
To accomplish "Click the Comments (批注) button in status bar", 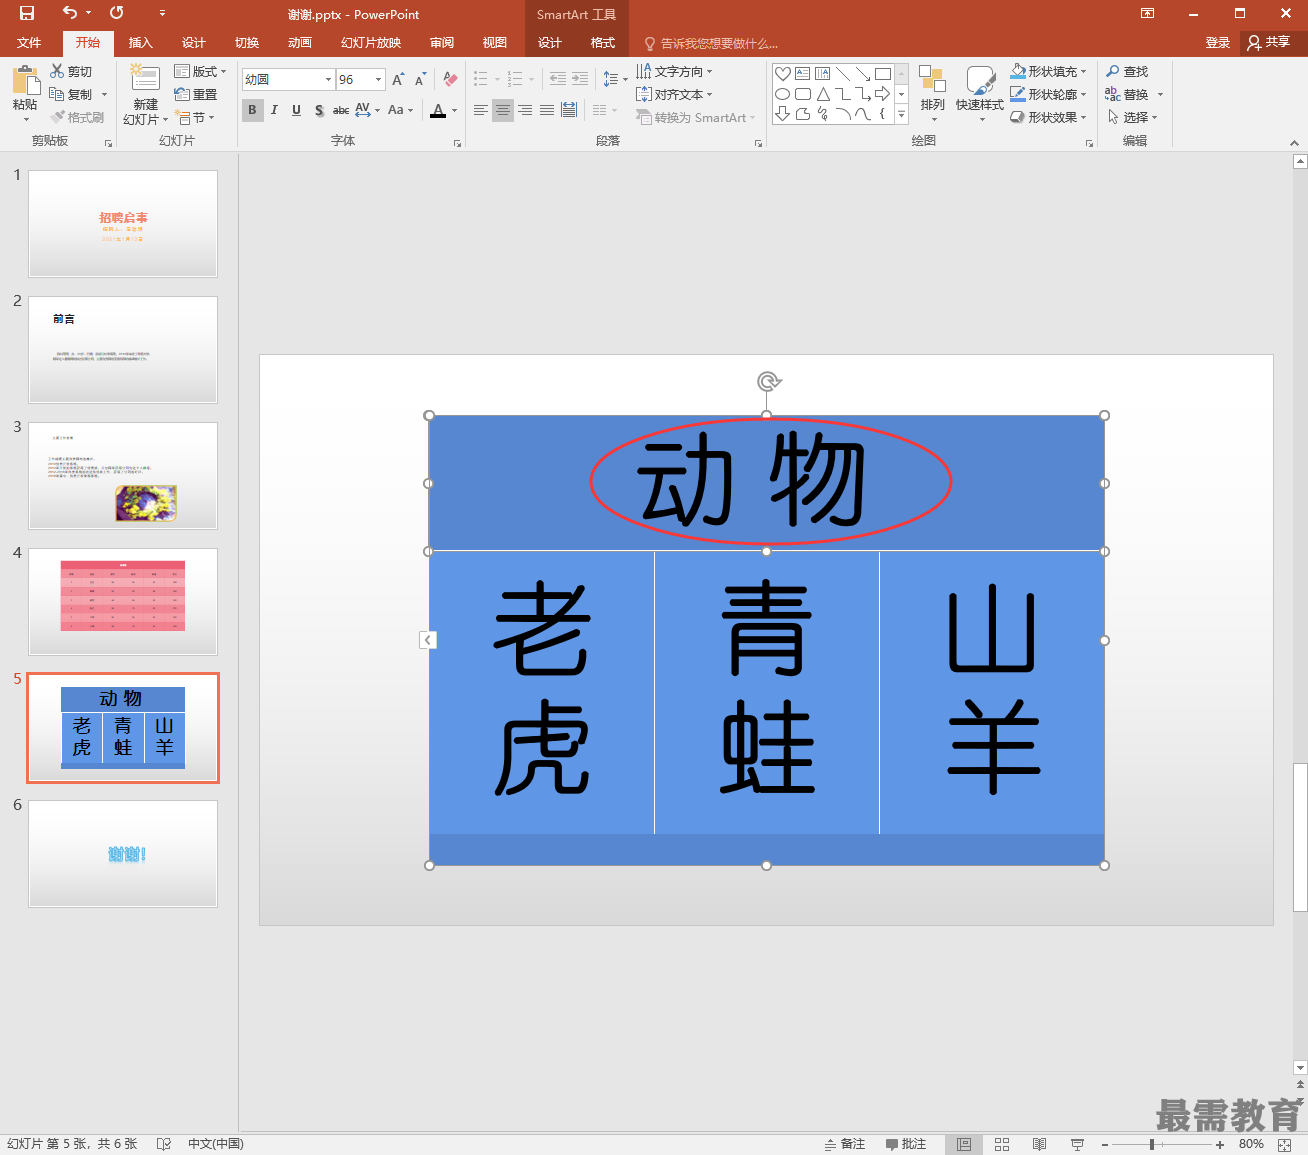I will coord(906,1144).
